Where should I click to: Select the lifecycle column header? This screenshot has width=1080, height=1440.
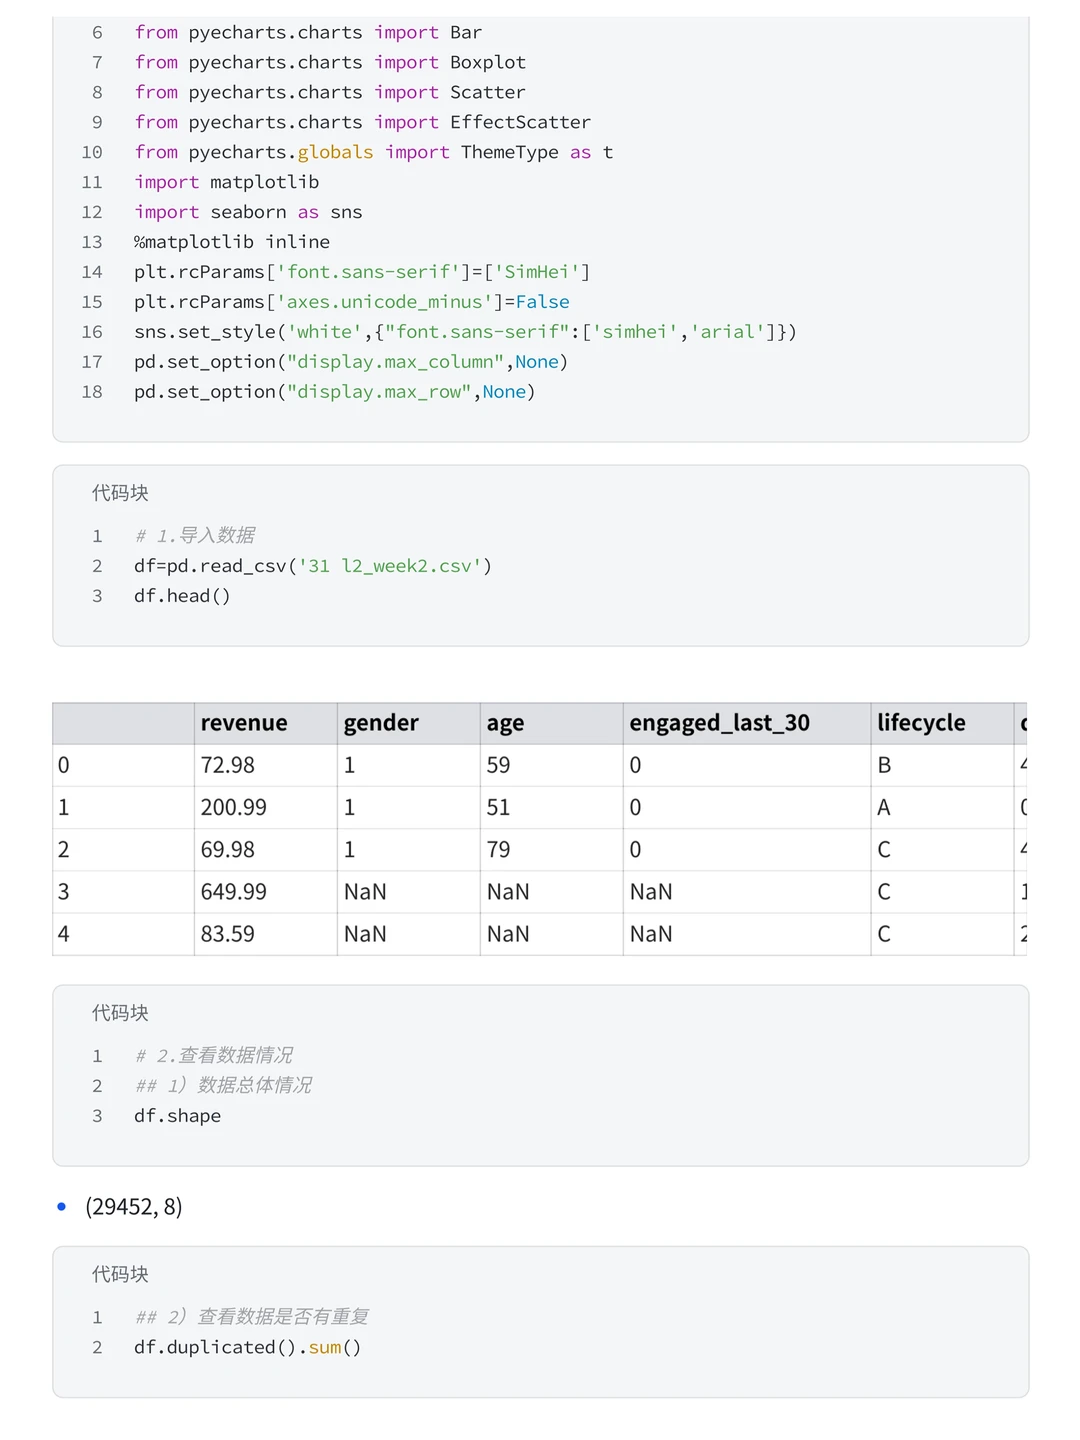[921, 723]
